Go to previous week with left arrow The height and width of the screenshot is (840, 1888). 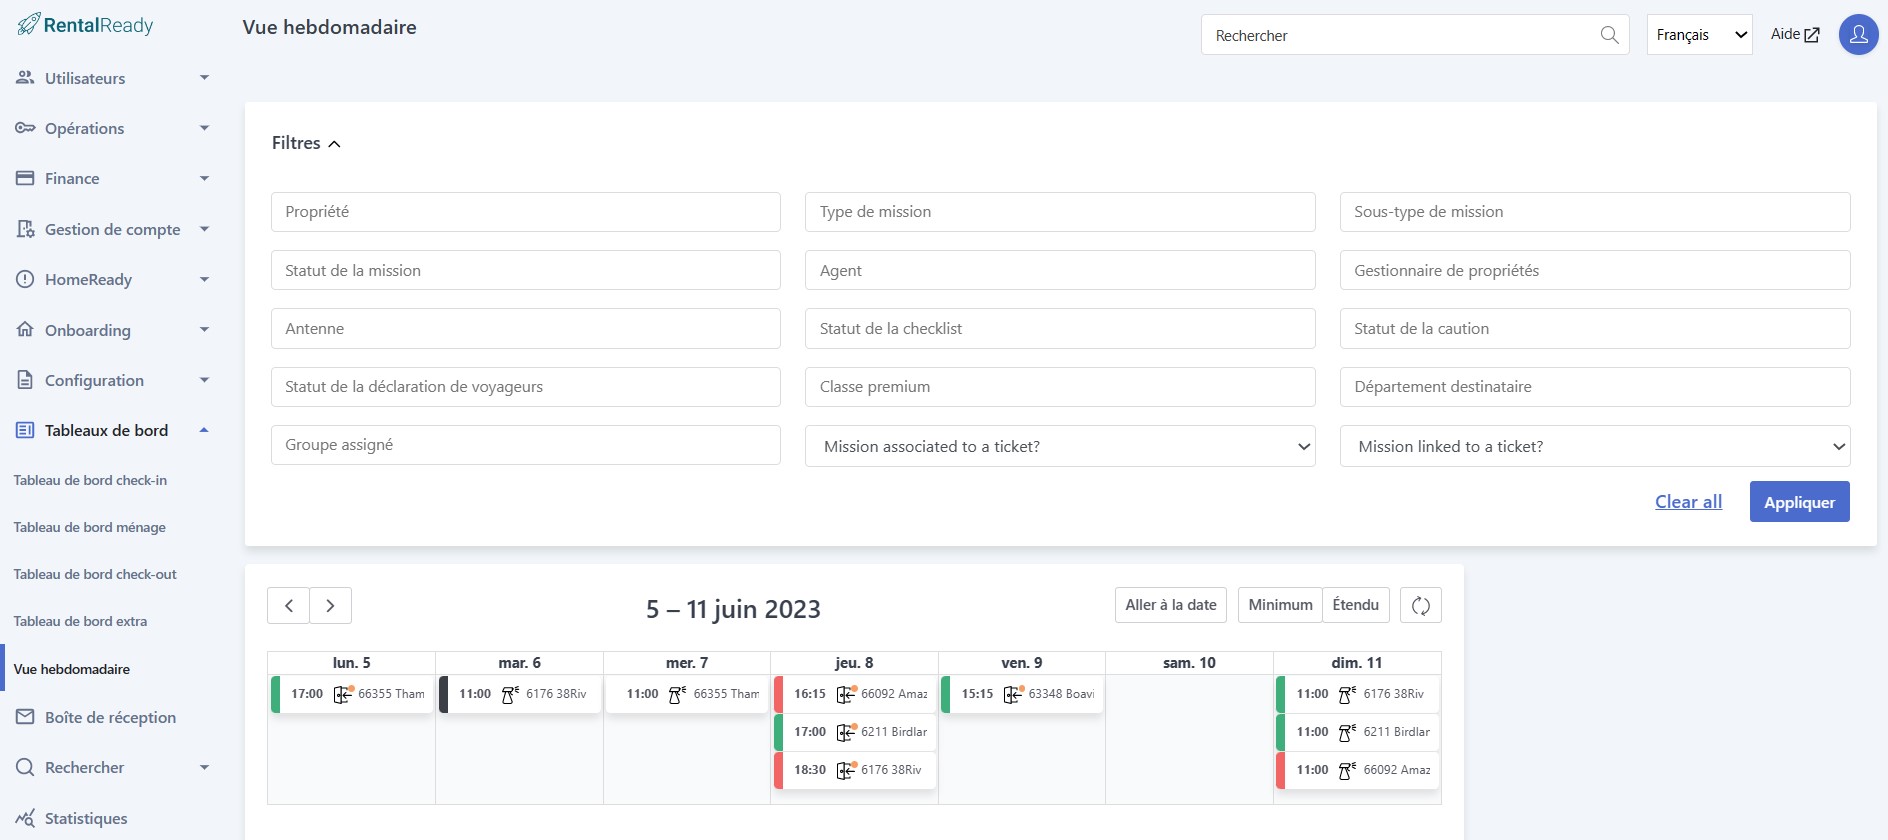click(289, 605)
